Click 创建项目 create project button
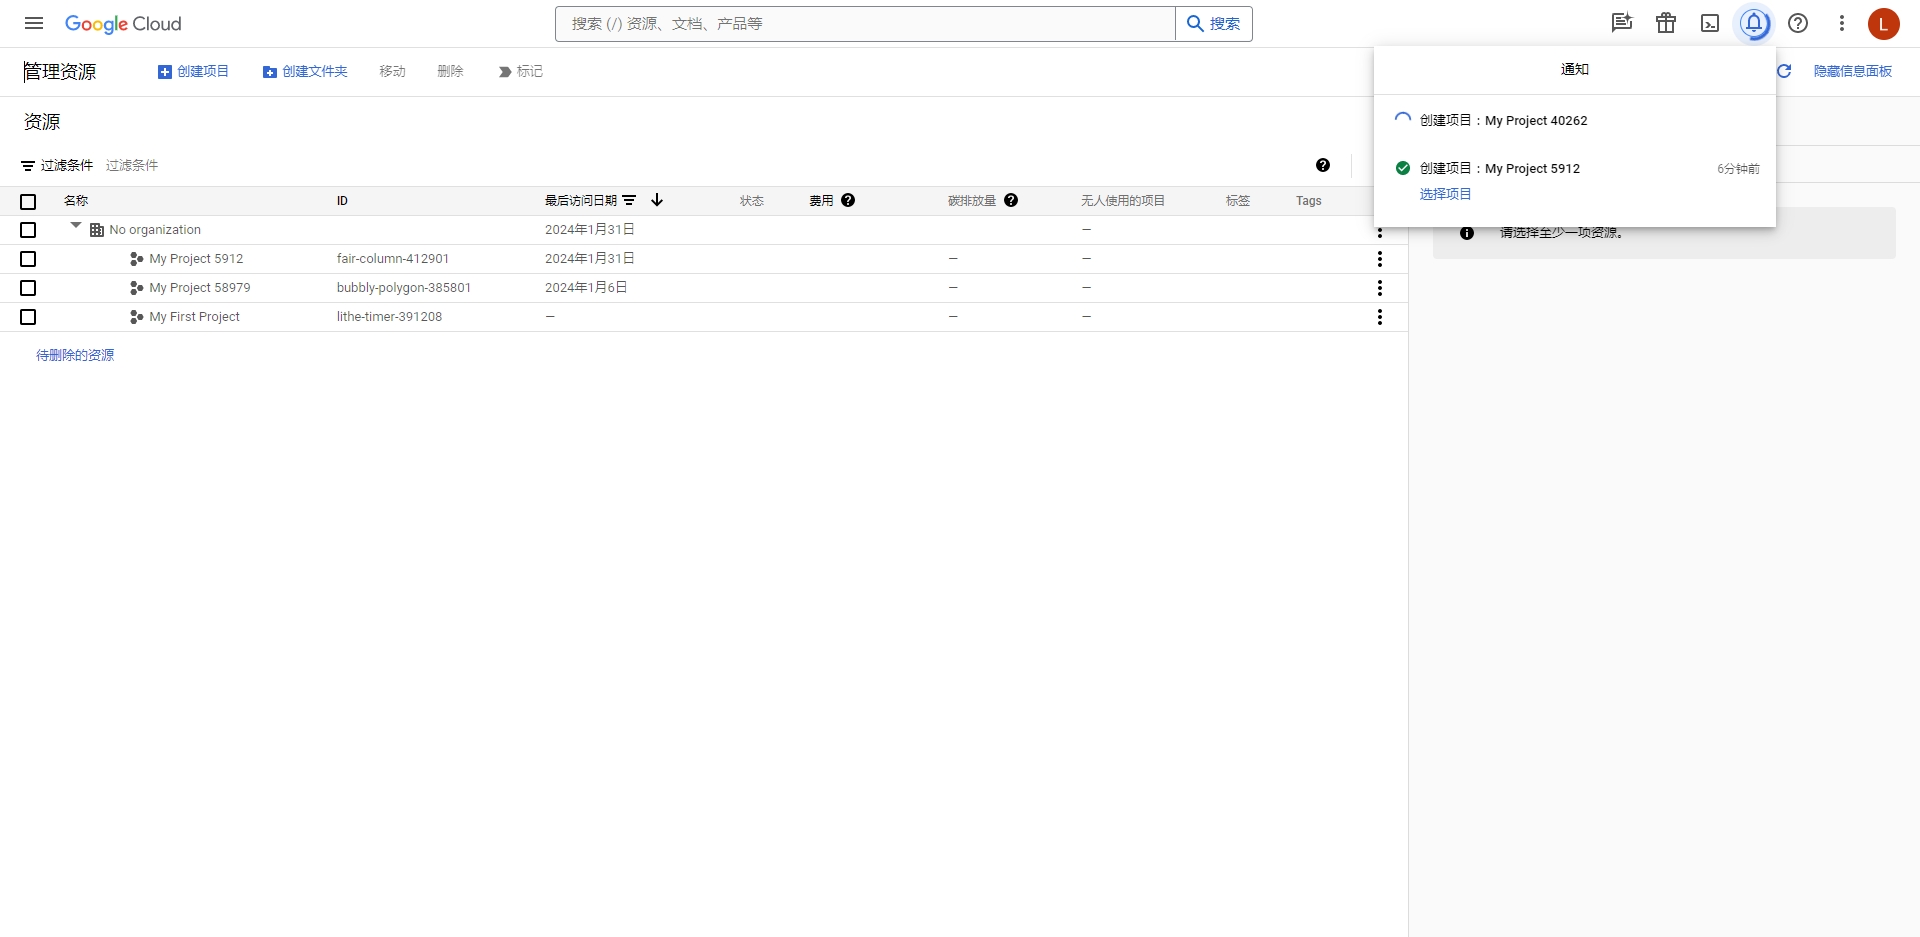The image size is (1920, 937). pos(193,71)
